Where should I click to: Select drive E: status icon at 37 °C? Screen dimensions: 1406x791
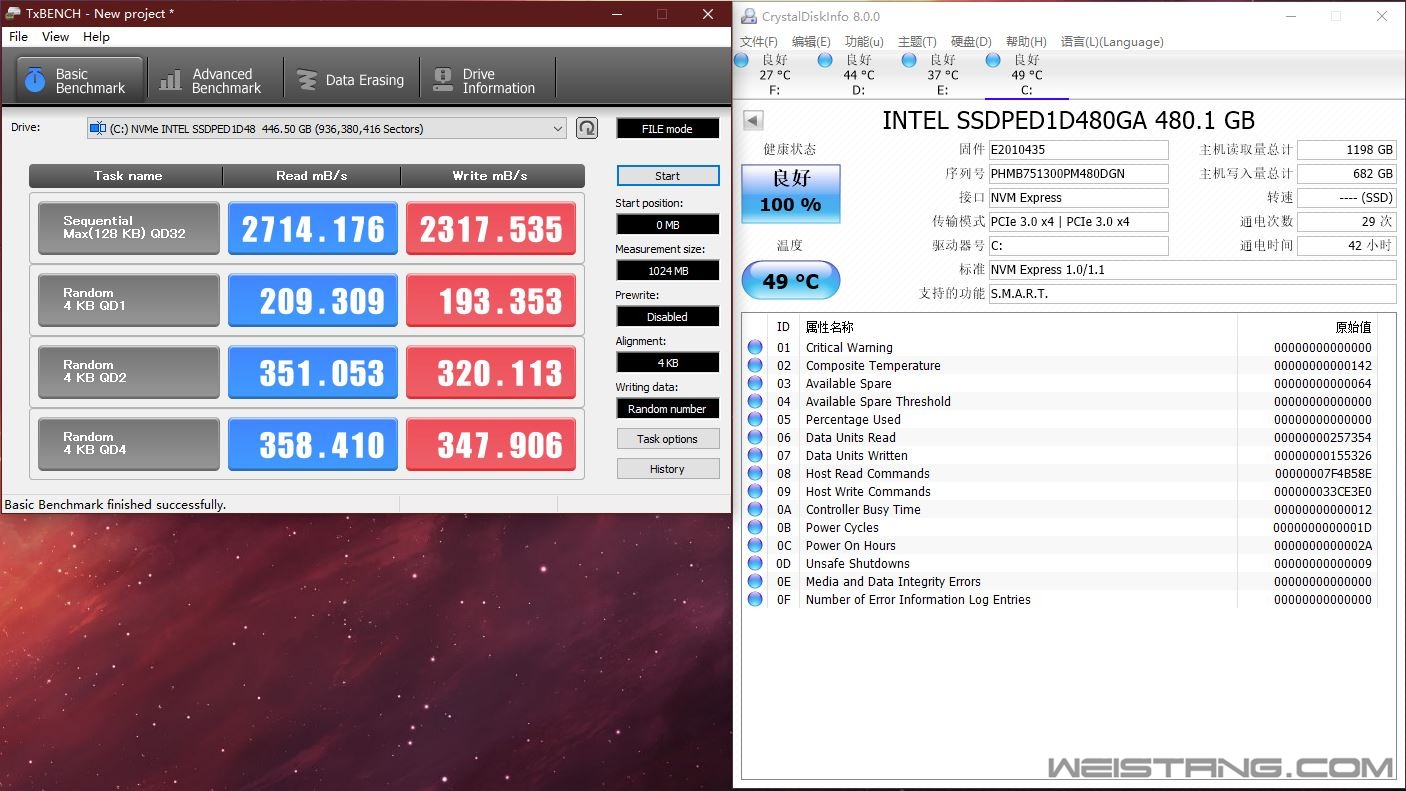pyautogui.click(x=909, y=61)
